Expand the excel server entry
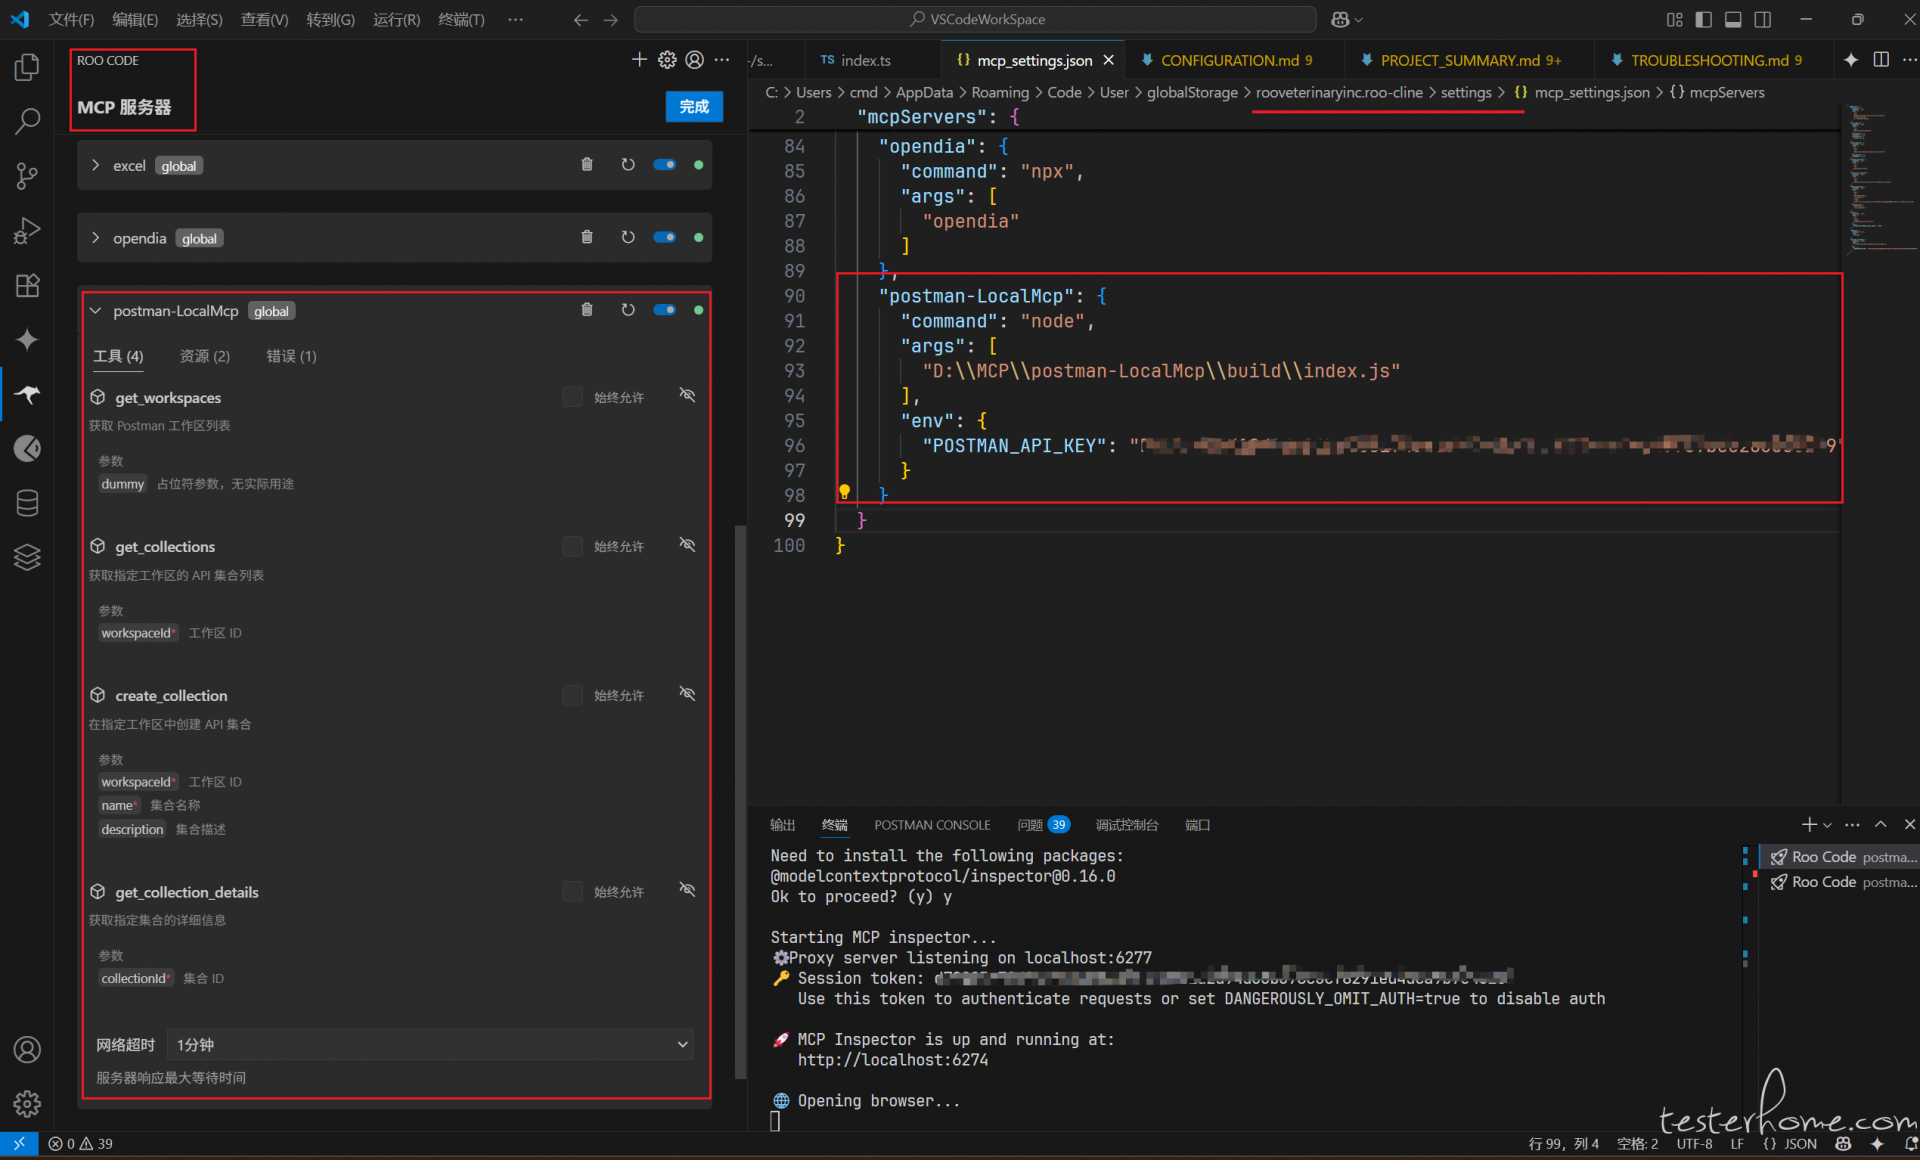Image resolution: width=1920 pixels, height=1160 pixels. tap(95, 165)
